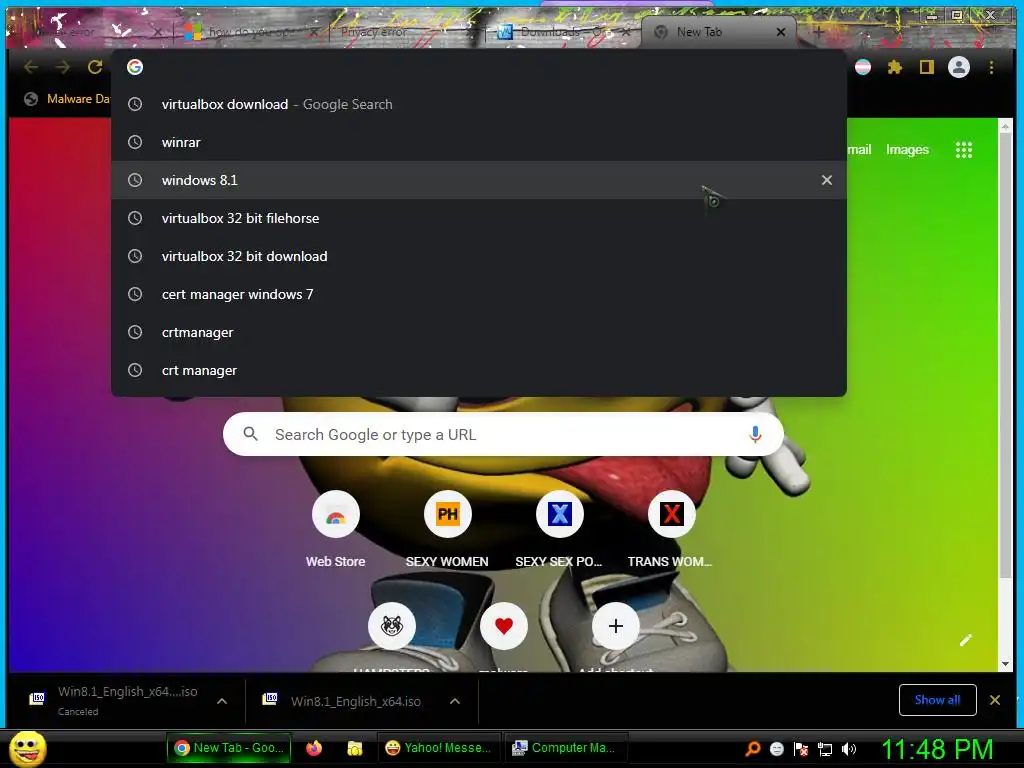
Task: Open Yahoo! Messenger taskbar button
Action: (x=439, y=748)
